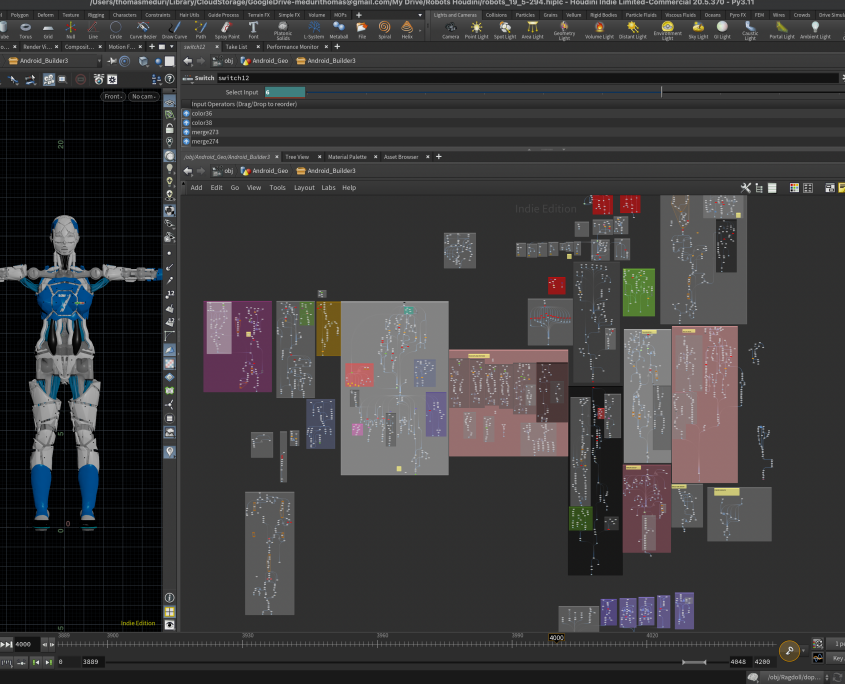Screen dimensions: 845x684
Task: Click the Spray Paint shelf tool
Action: click(228, 28)
